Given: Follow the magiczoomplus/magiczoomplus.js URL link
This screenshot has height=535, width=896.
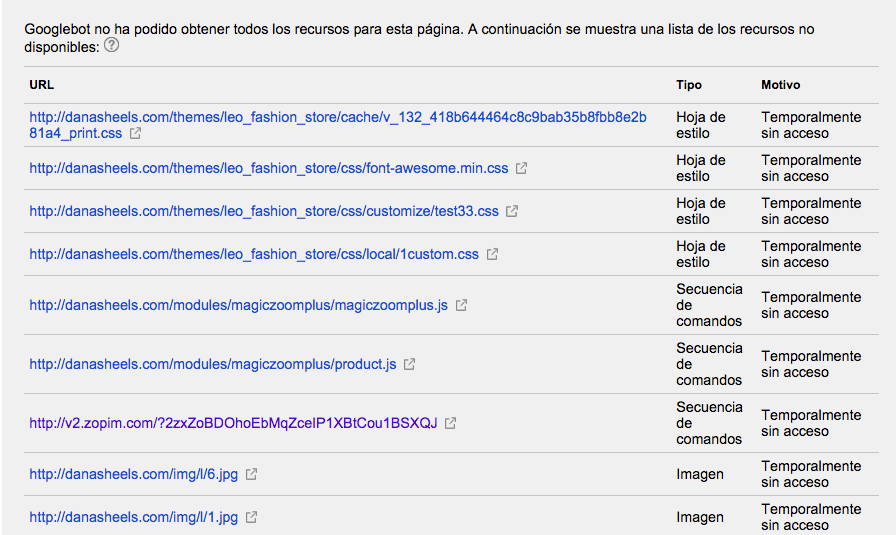Looking at the screenshot, I should (238, 305).
